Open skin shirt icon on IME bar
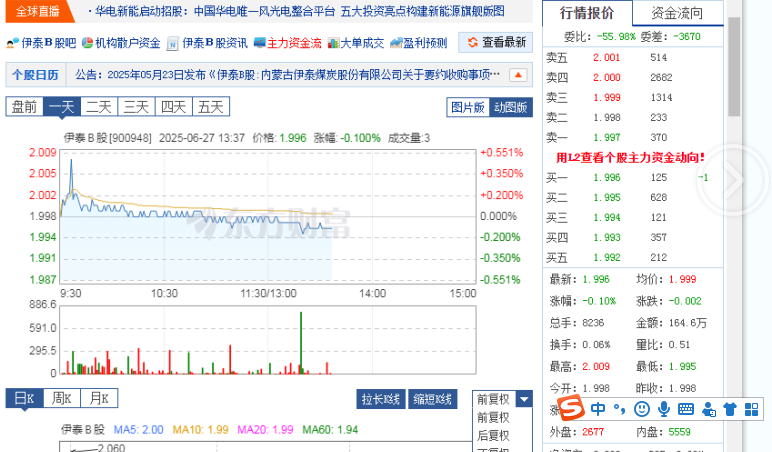This screenshot has height=452, width=772. point(730,409)
